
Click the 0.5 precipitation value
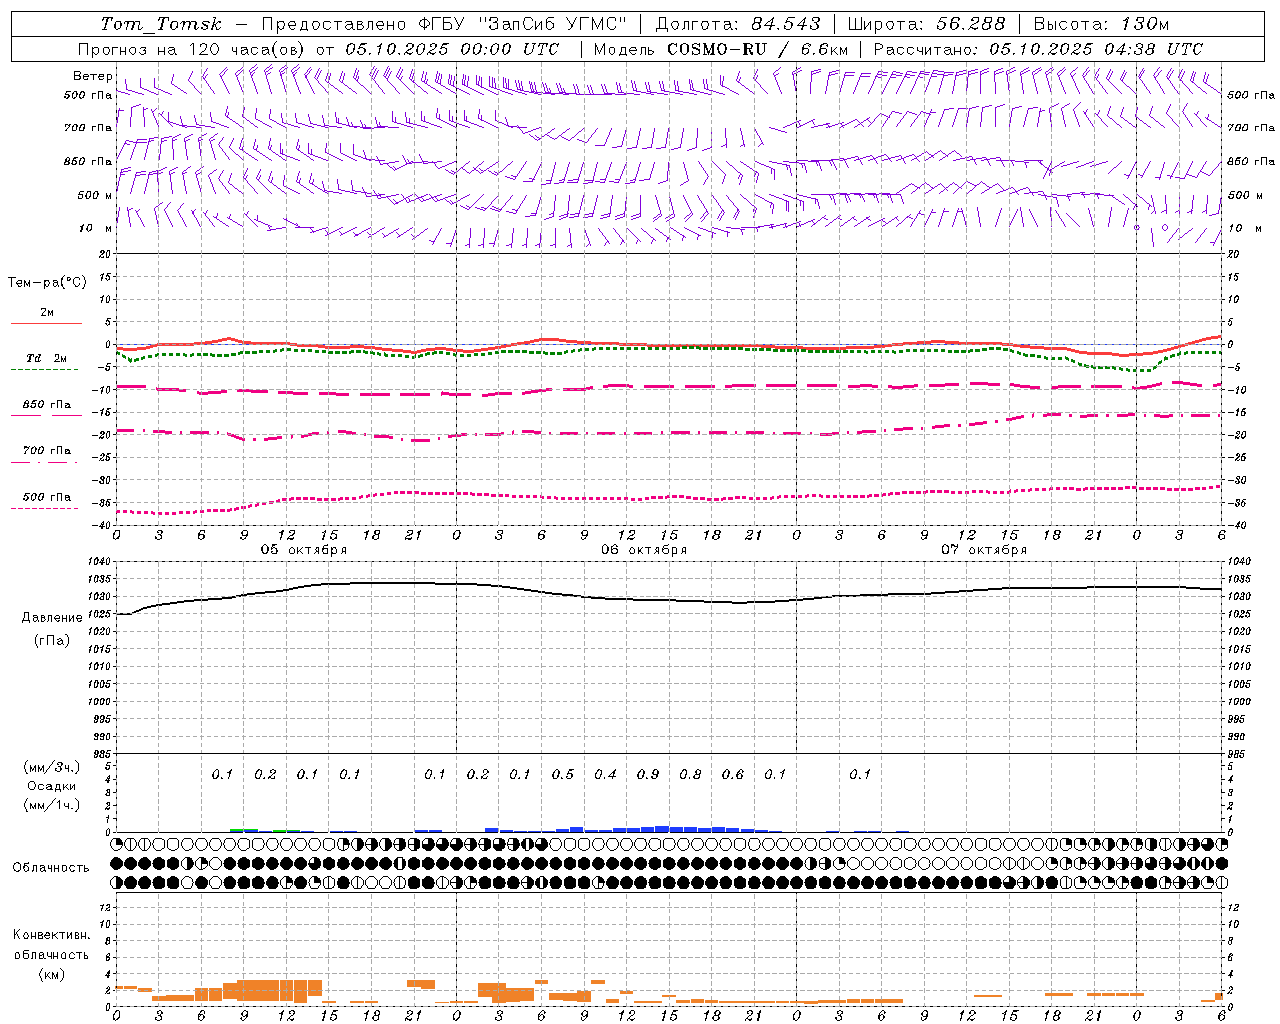point(563,774)
